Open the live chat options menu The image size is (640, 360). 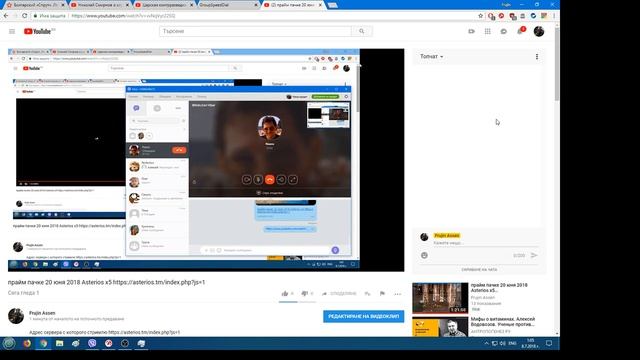[537, 57]
